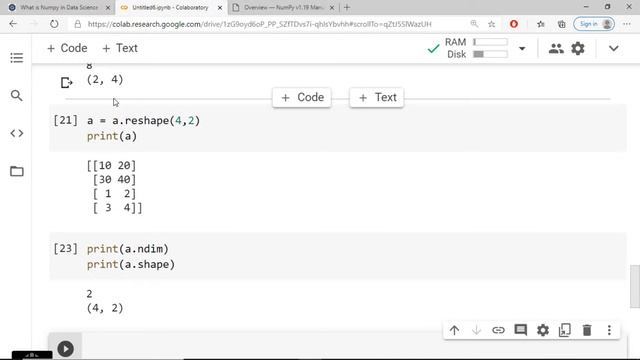Screen dimensions: 640x360
Task: Reload the current page
Action: (54, 24)
